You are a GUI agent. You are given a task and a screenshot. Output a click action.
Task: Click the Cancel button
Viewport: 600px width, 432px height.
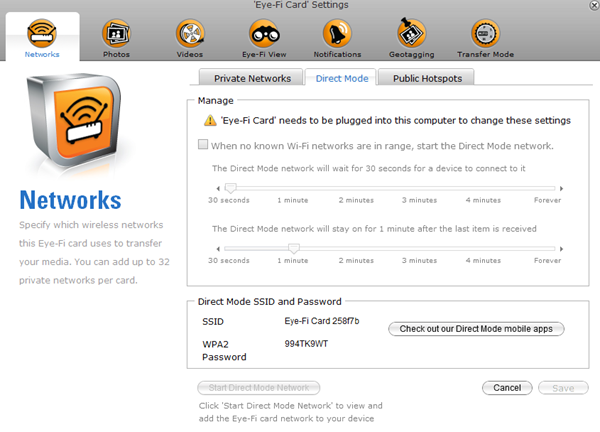(x=507, y=388)
